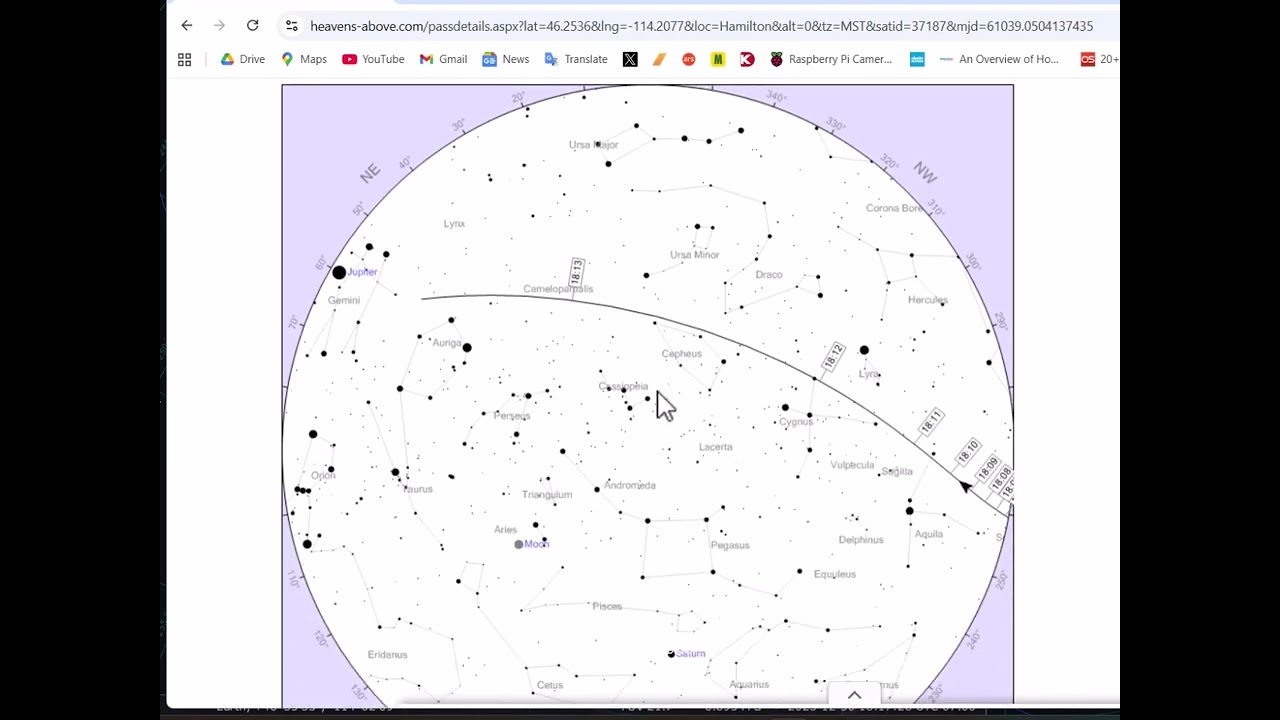
Task: Click the Ursa Major constellation label
Action: pyautogui.click(x=594, y=145)
